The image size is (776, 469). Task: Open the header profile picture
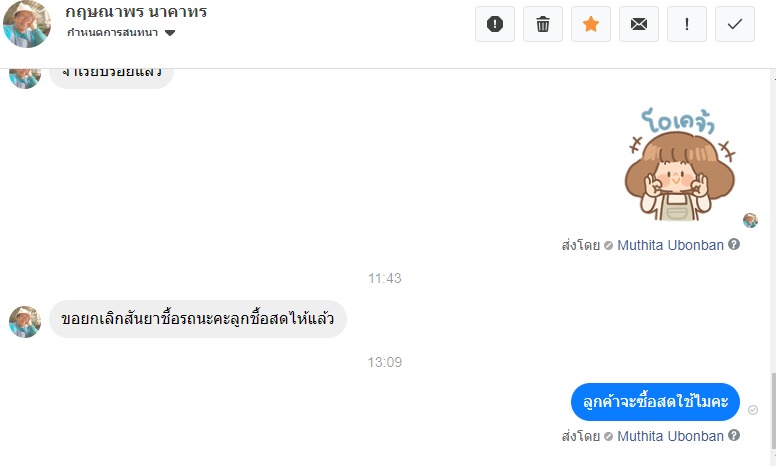[27, 23]
